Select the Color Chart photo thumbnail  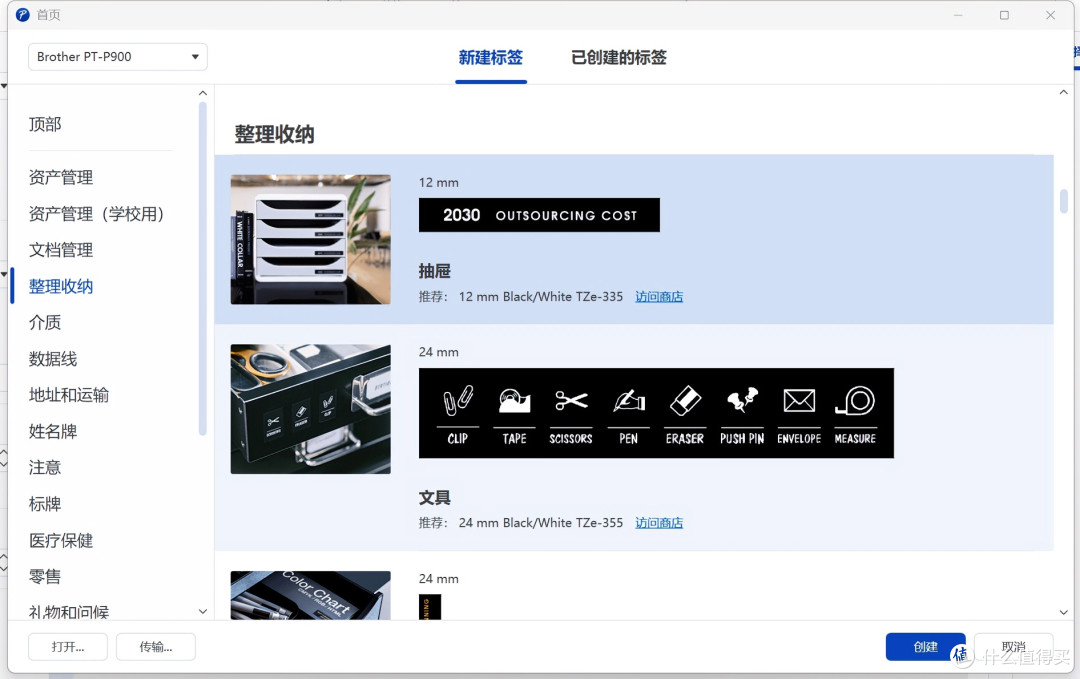pyautogui.click(x=311, y=595)
